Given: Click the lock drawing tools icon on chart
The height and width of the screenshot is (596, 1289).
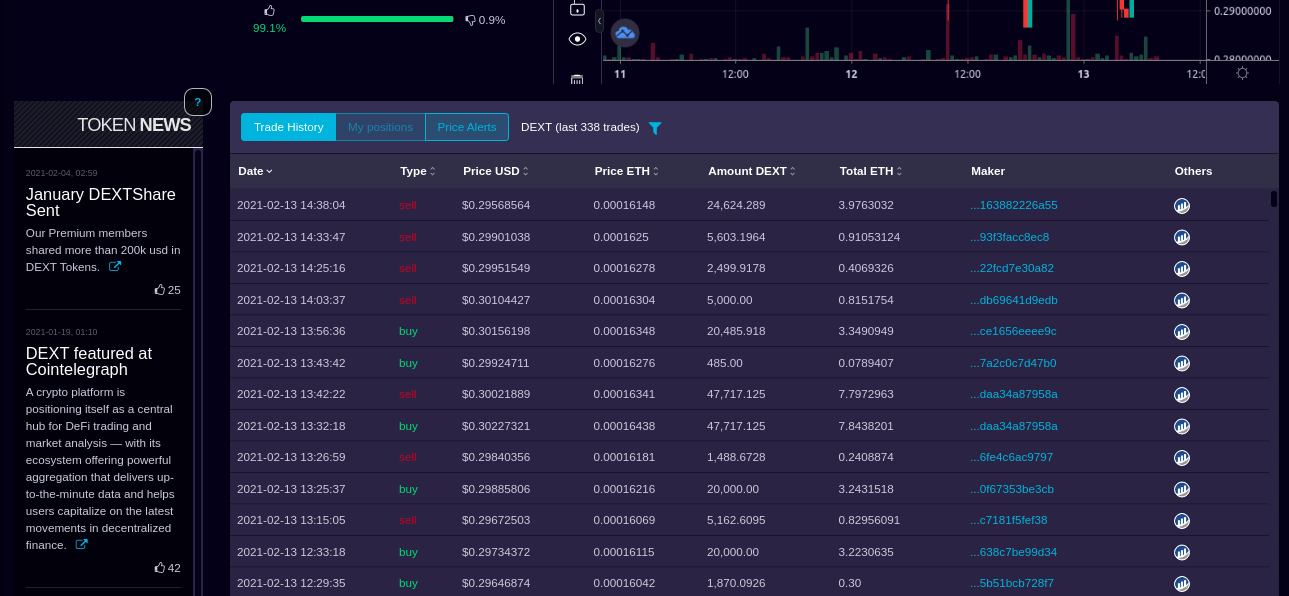Looking at the screenshot, I should tap(577, 9).
